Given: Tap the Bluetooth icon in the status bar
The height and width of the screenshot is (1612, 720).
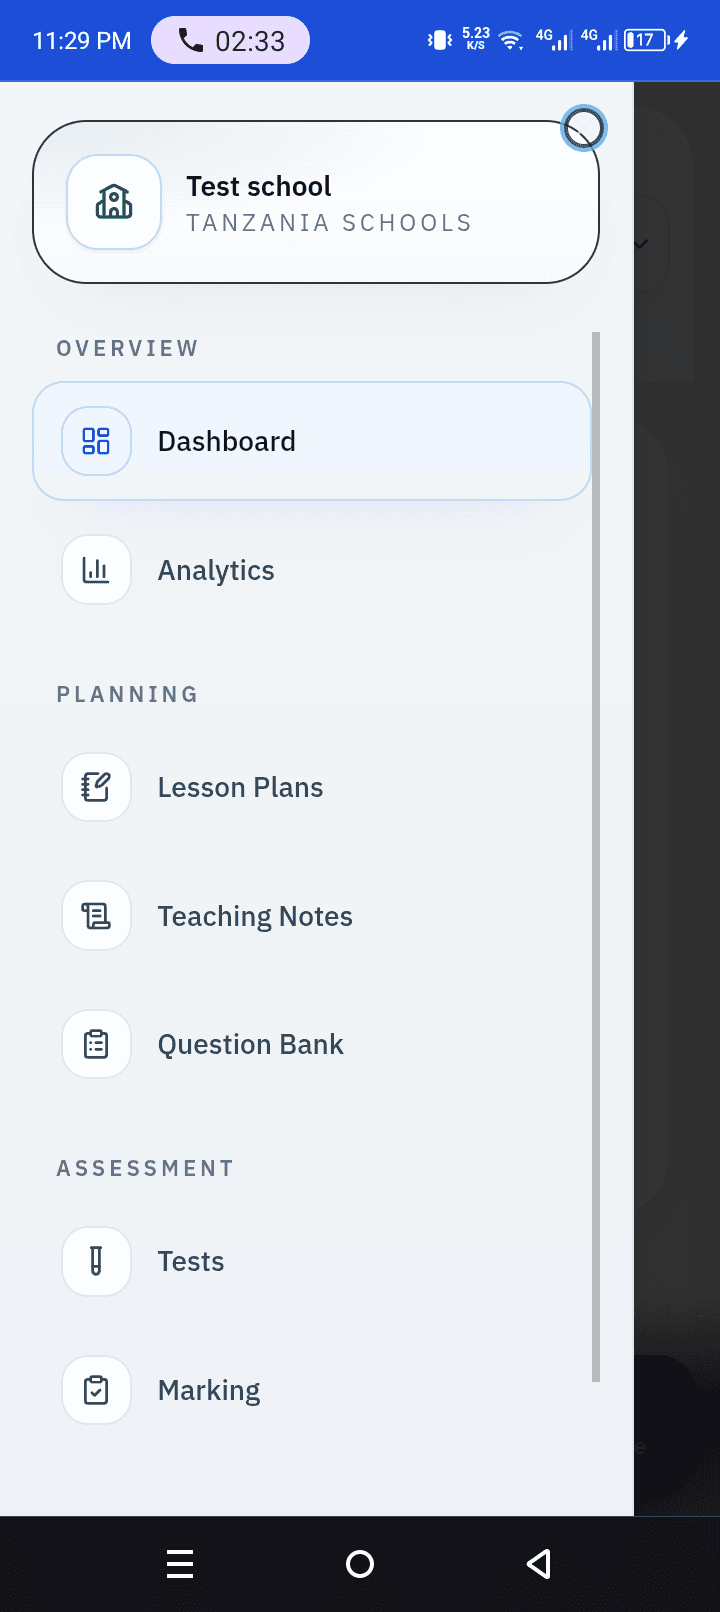Looking at the screenshot, I should [436, 40].
